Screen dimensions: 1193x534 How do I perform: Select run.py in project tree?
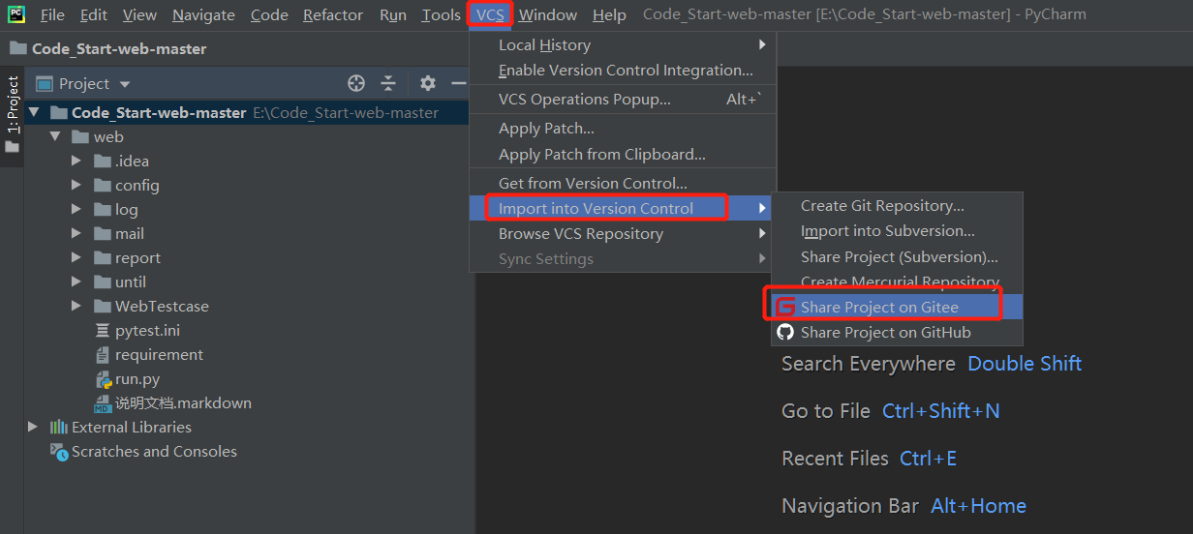(137, 379)
